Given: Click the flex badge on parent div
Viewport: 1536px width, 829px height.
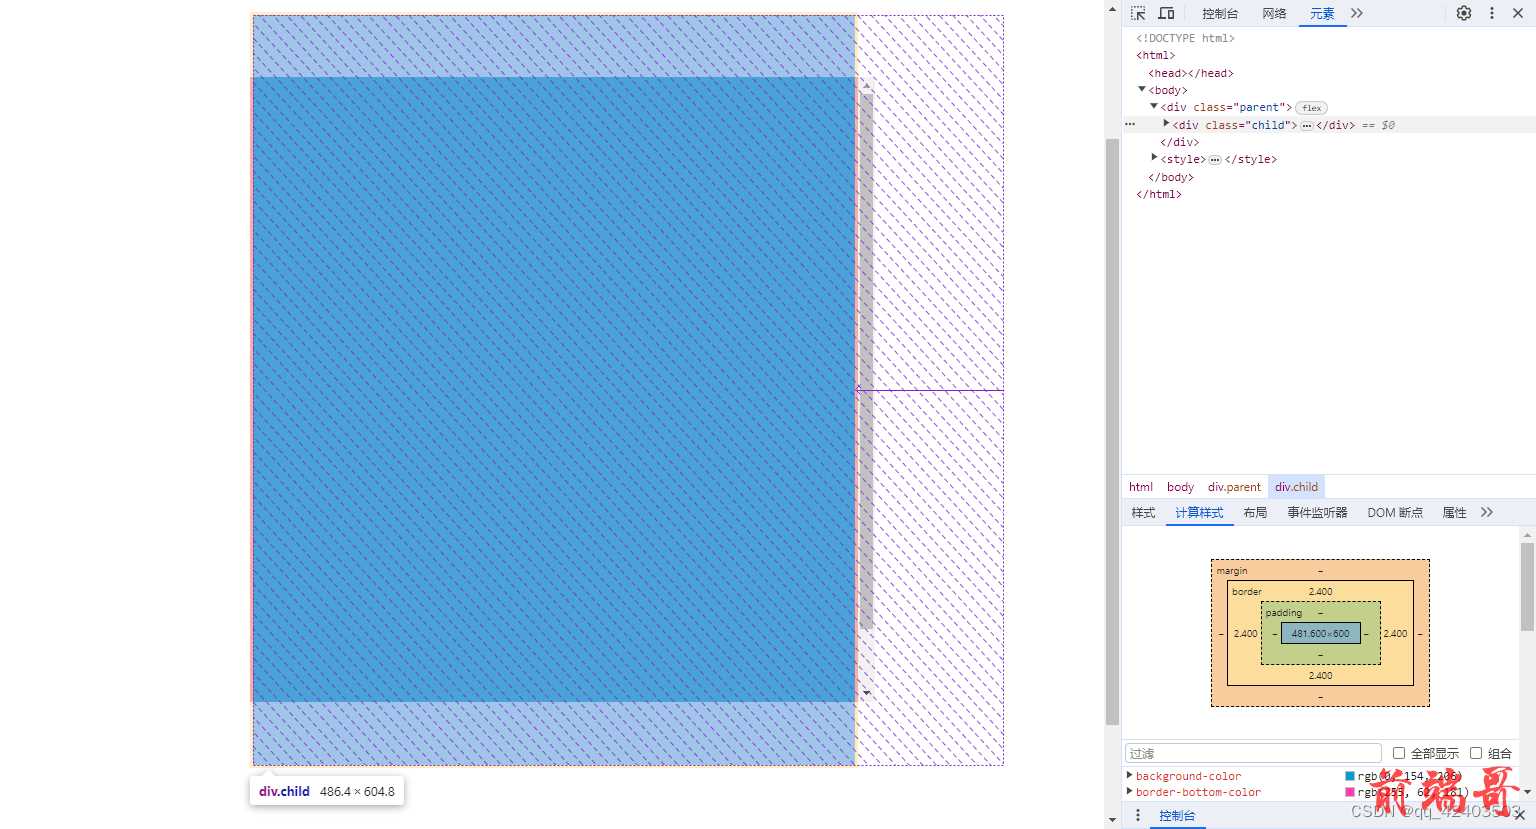Looking at the screenshot, I should [x=1311, y=108].
